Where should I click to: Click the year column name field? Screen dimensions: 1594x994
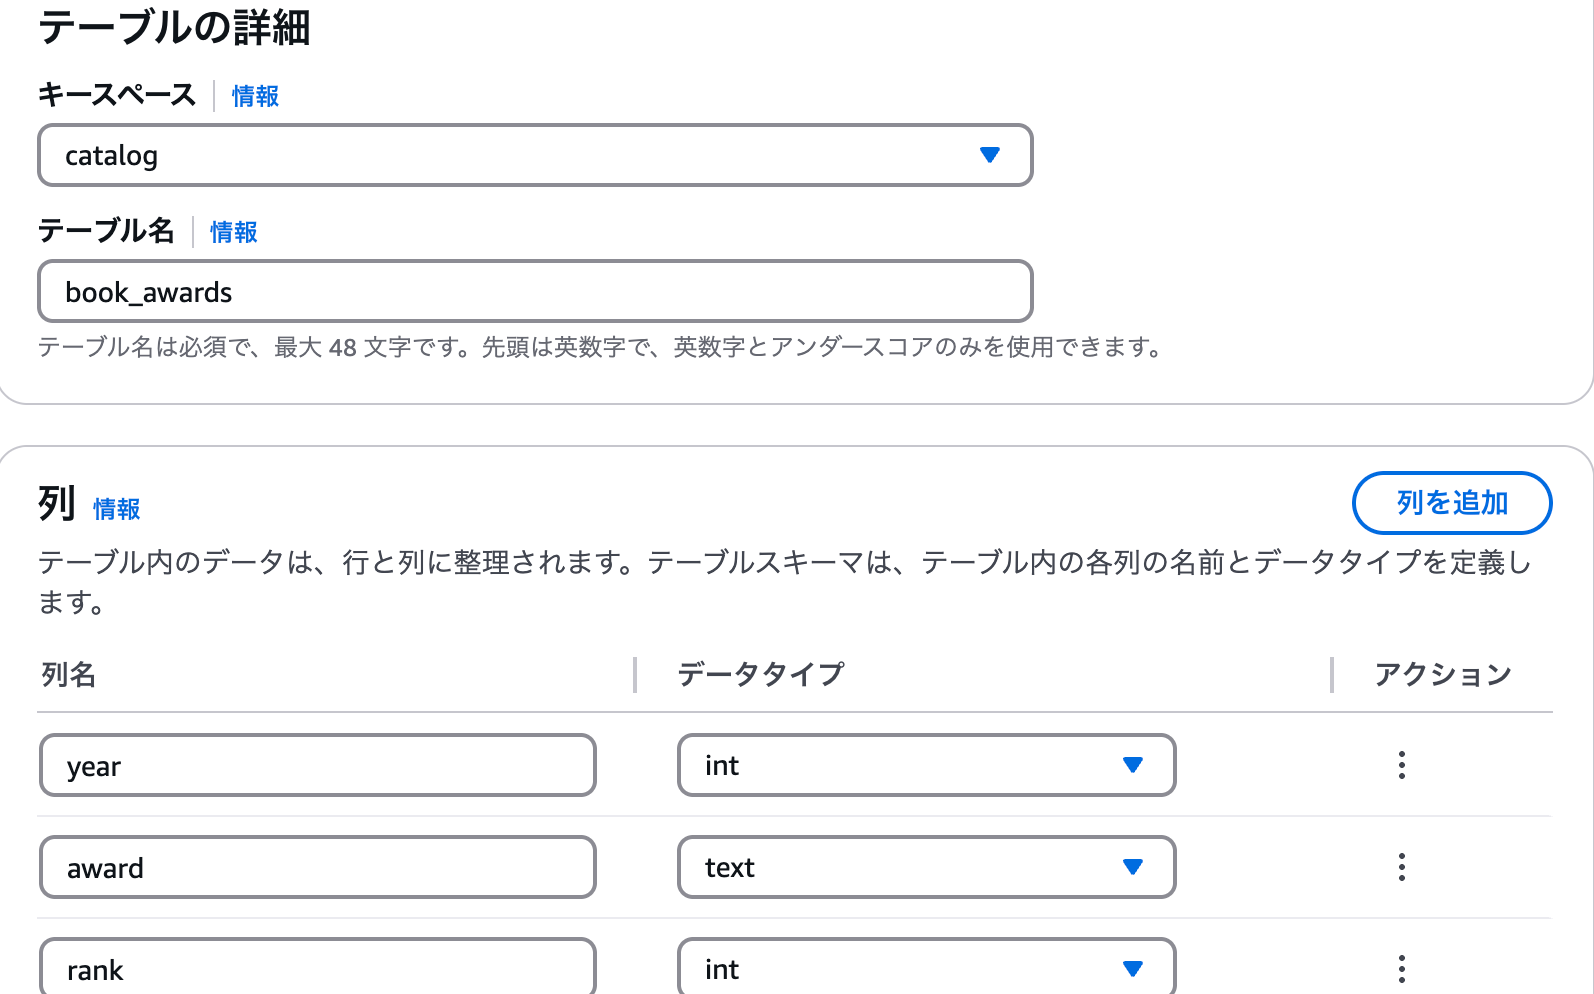(x=318, y=765)
